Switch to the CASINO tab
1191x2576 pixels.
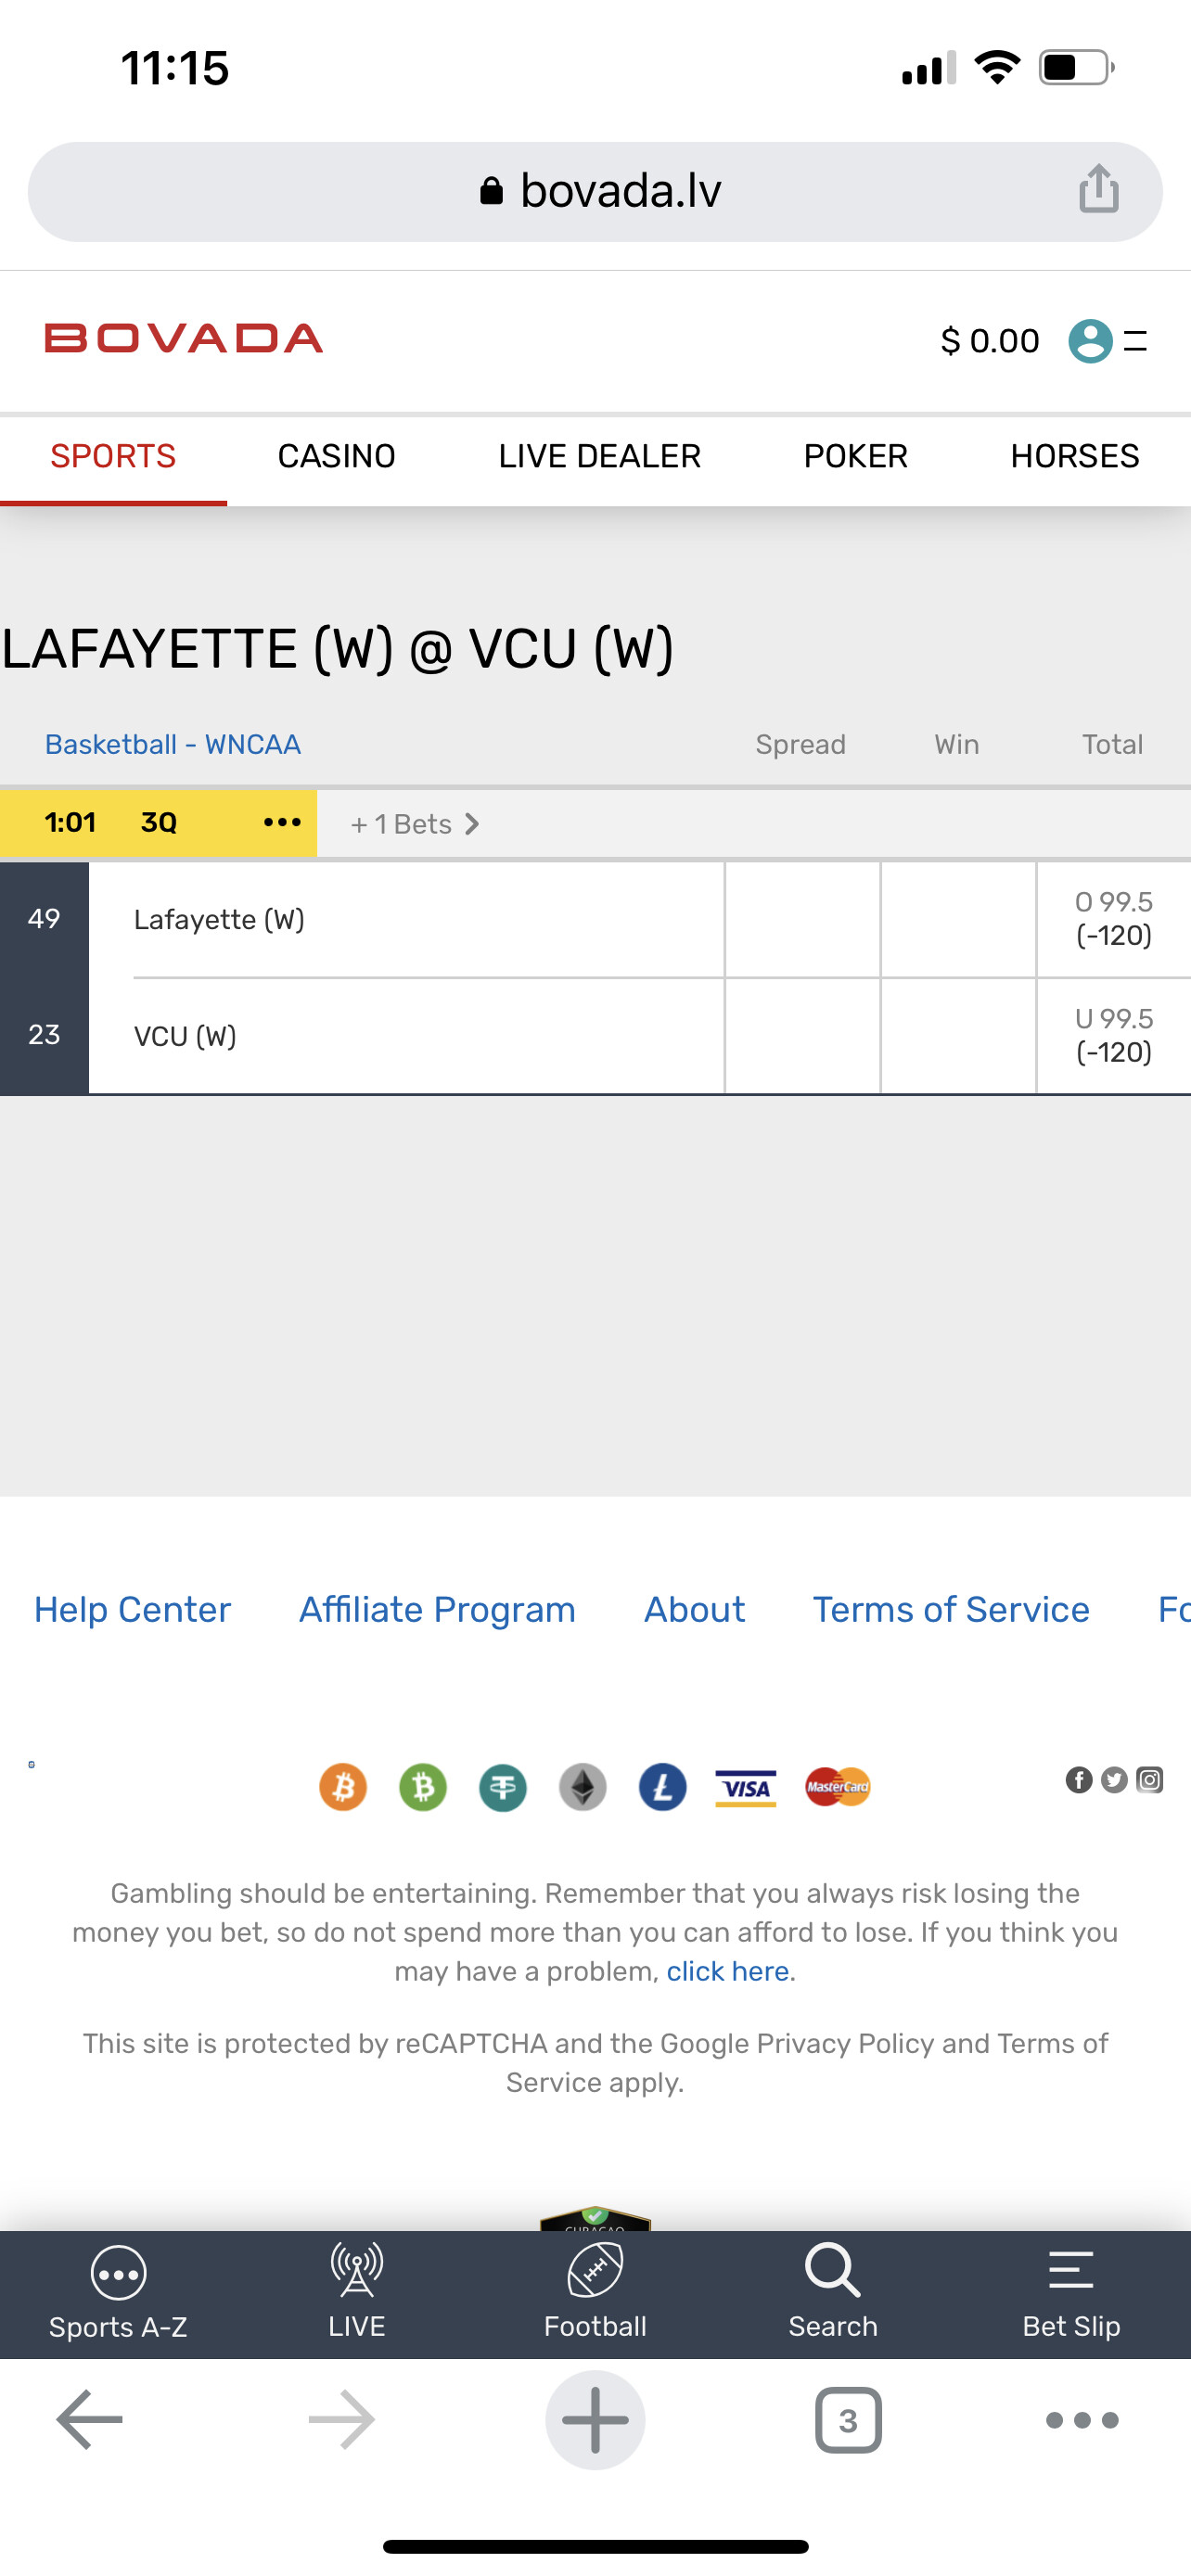pos(336,457)
